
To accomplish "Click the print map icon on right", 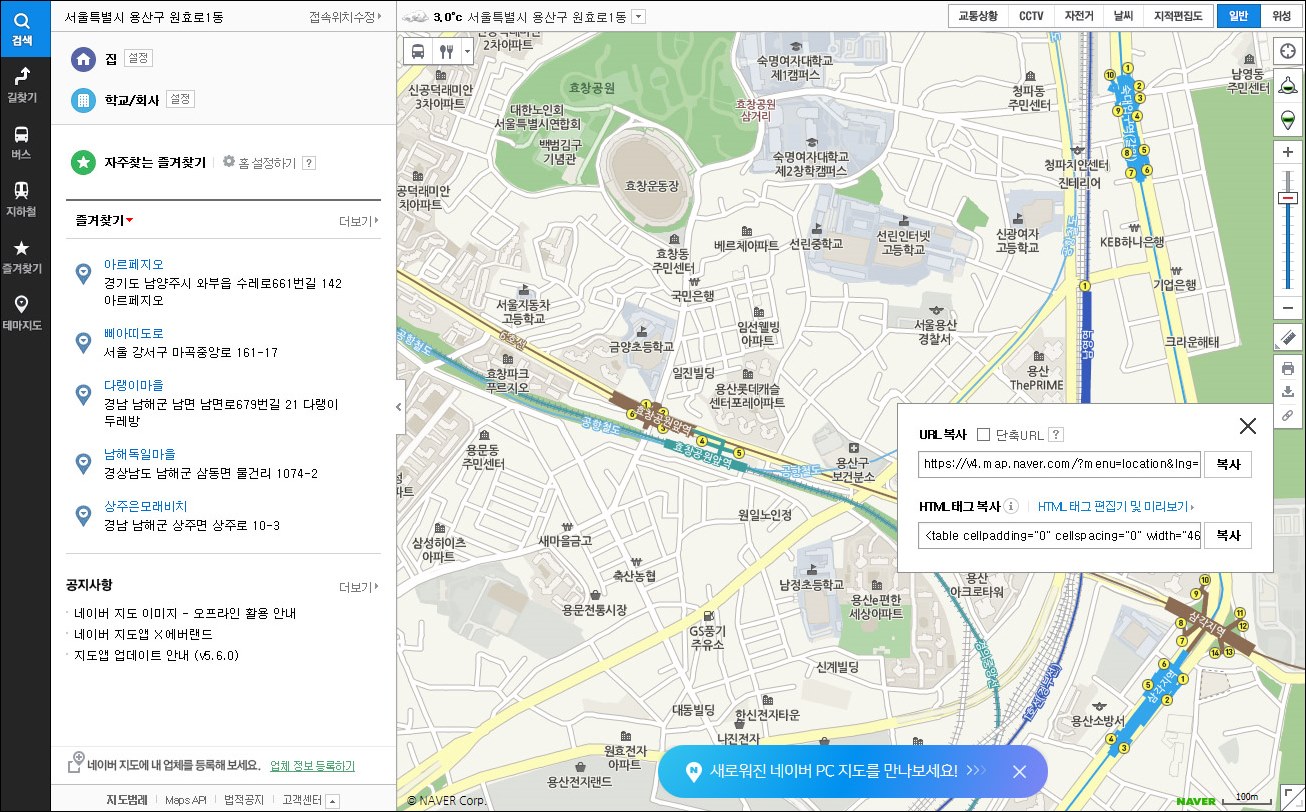I will click(x=1289, y=368).
